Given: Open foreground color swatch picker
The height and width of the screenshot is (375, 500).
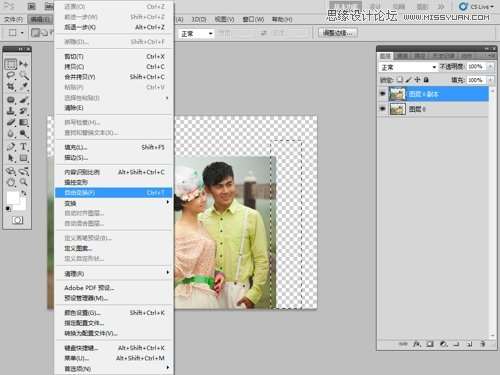Looking at the screenshot, I should pos(13,198).
